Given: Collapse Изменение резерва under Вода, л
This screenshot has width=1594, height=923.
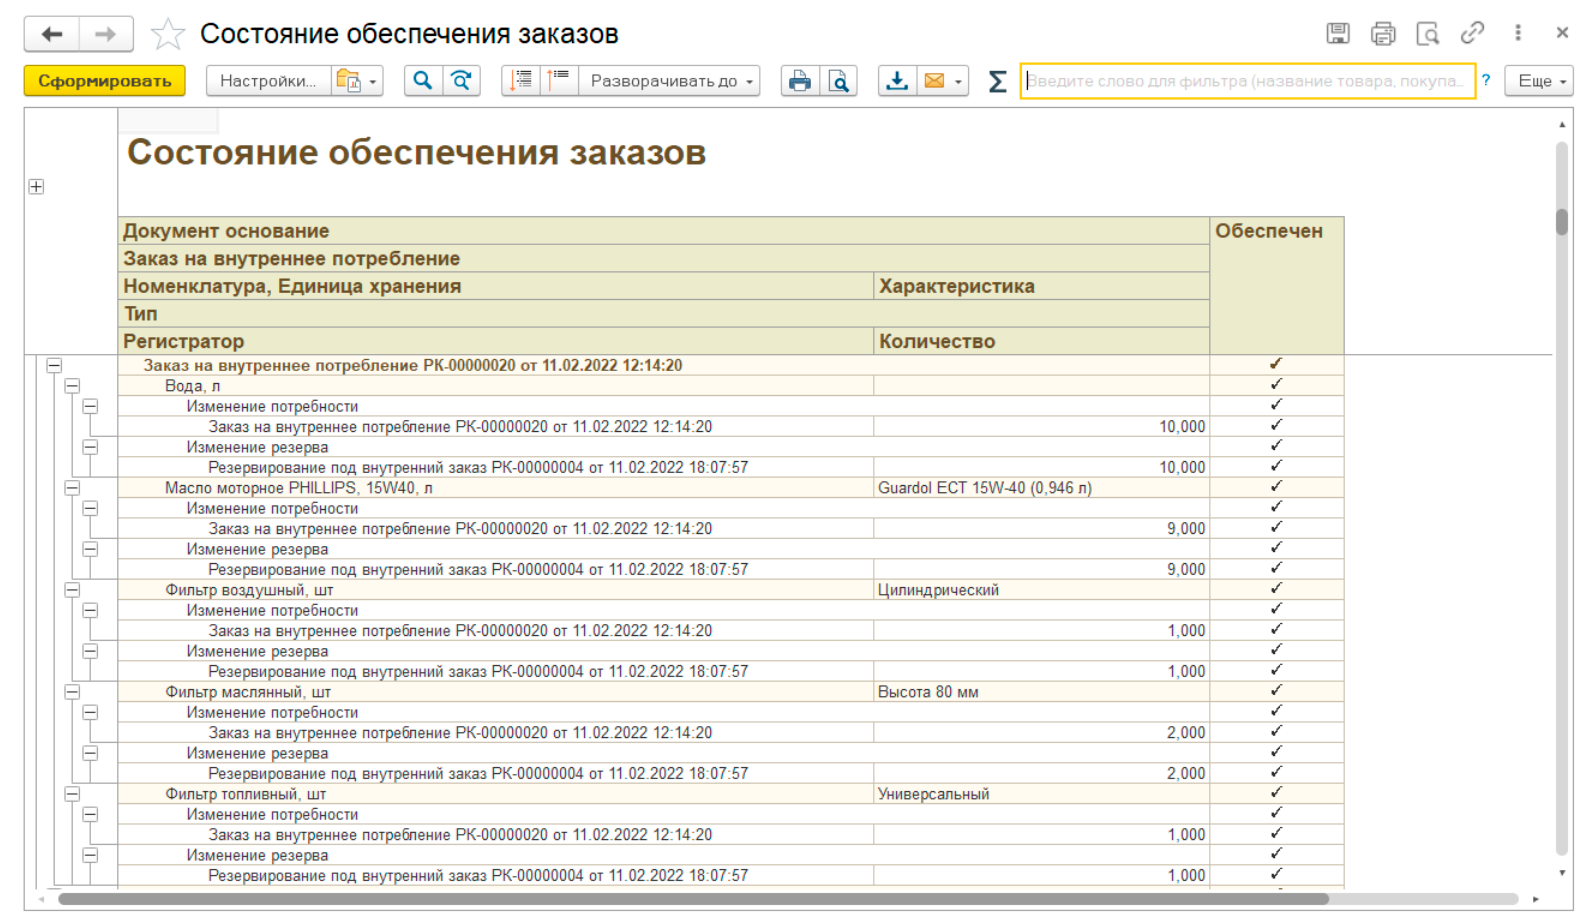Looking at the screenshot, I should click(90, 447).
